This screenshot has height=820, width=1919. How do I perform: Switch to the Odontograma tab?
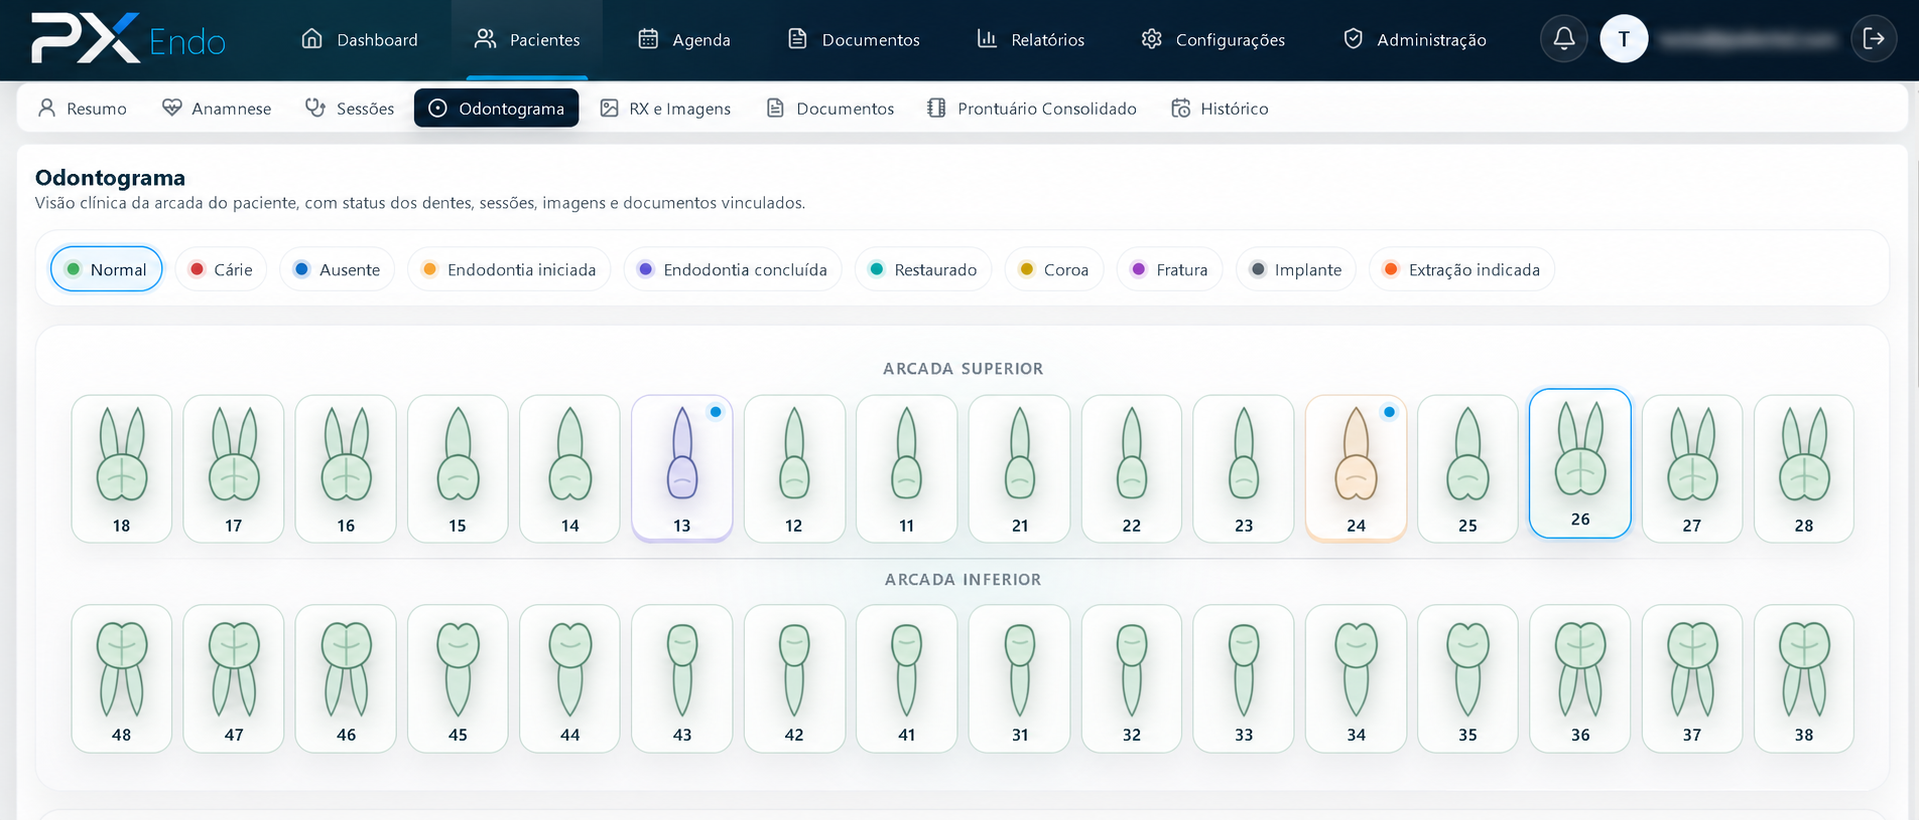[496, 108]
